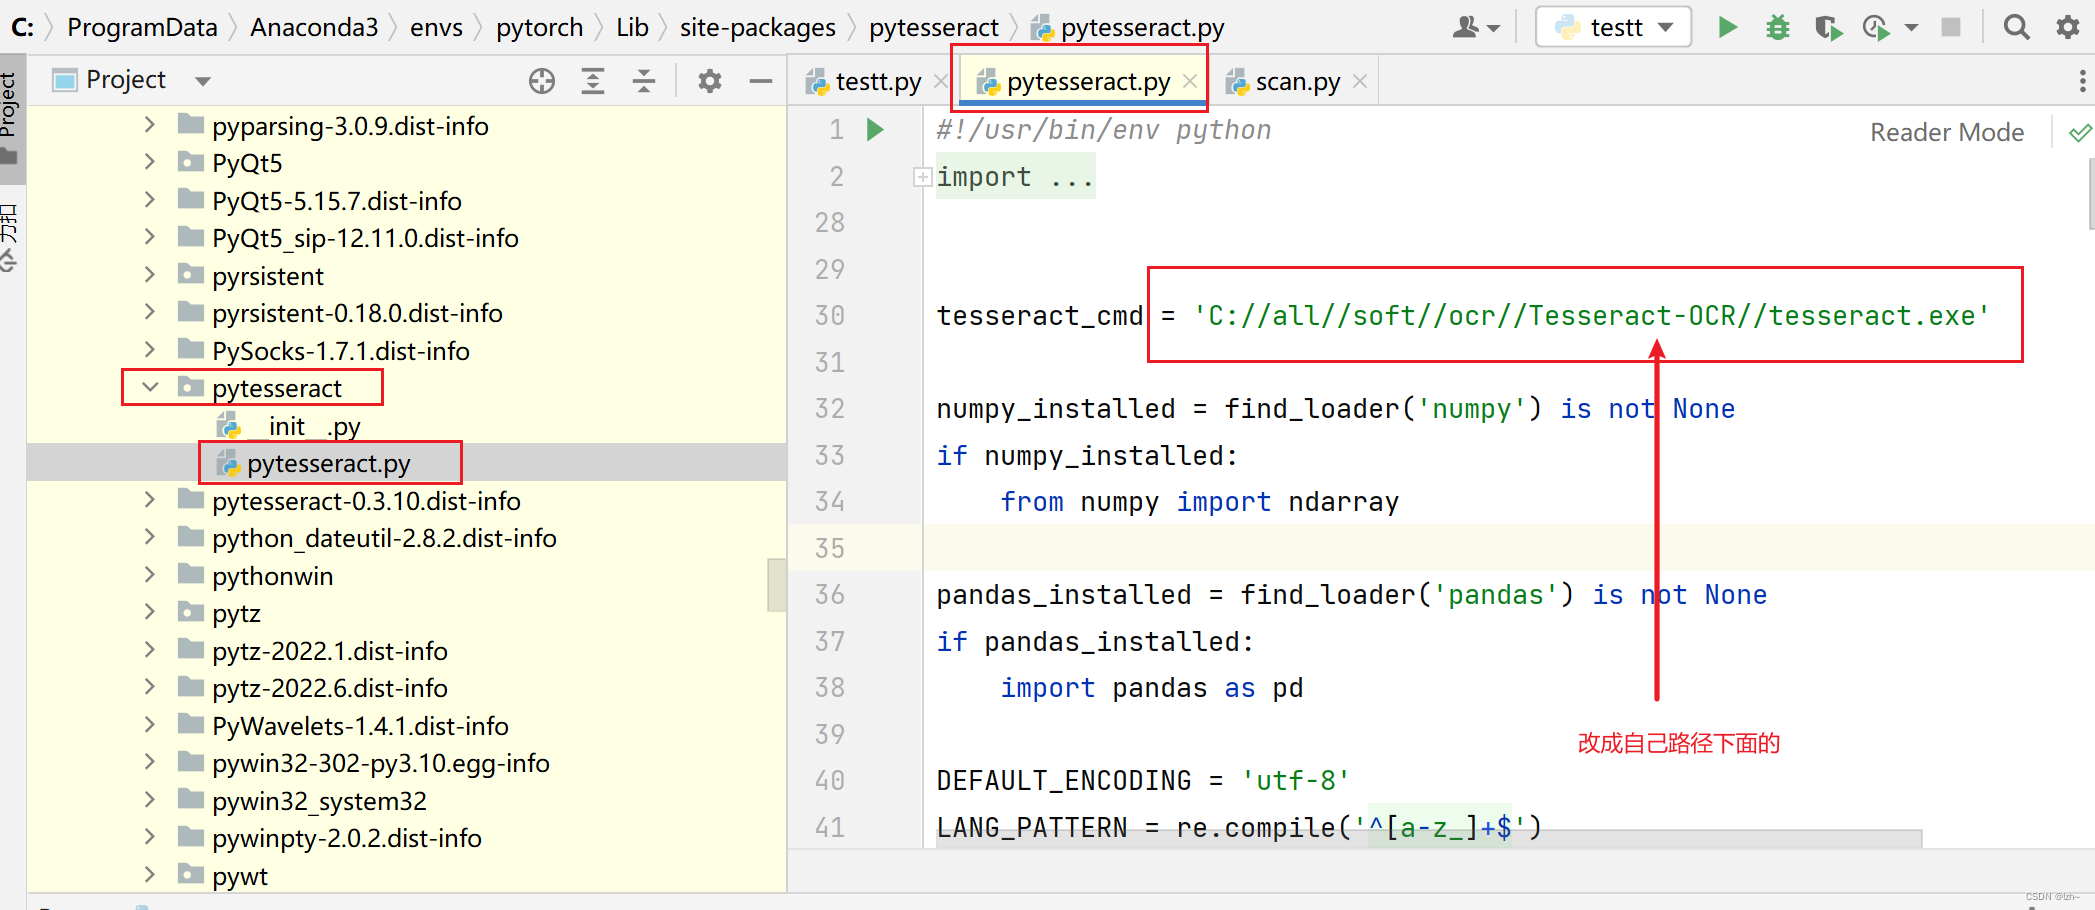The image size is (2095, 910).
Task: Expand all in Project panel
Action: pyautogui.click(x=593, y=81)
